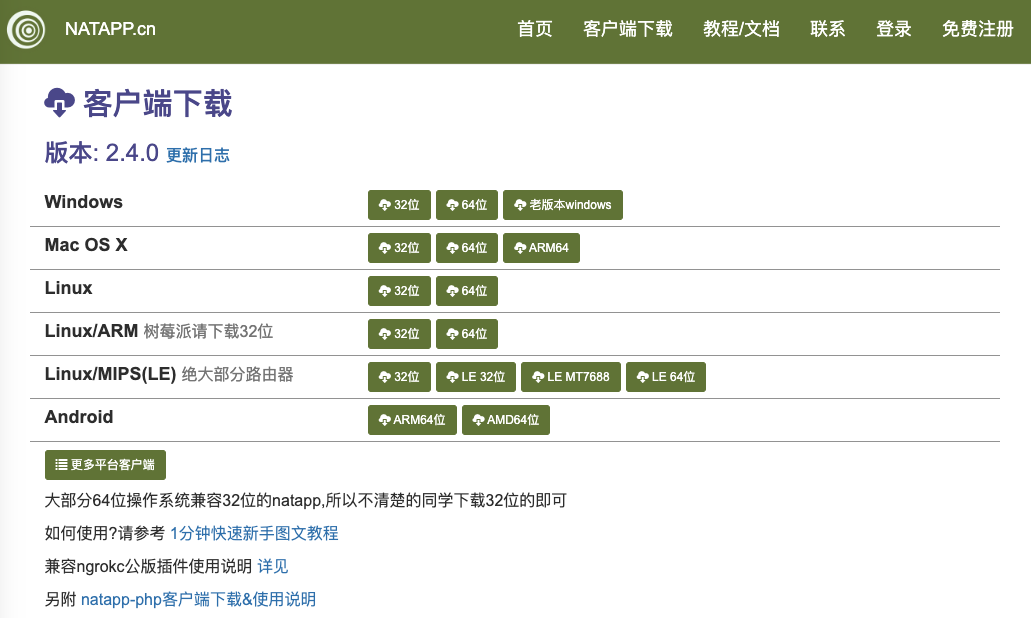This screenshot has width=1031, height=618.
Task: Download the Android AMD64位 client
Action: 506,420
